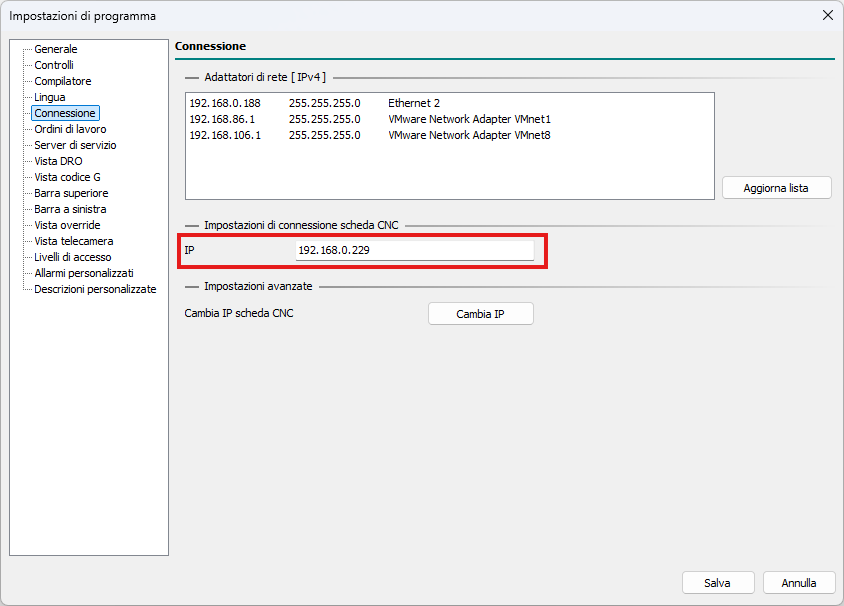
Task: Open Livelli di accesso page
Action: click(72, 257)
